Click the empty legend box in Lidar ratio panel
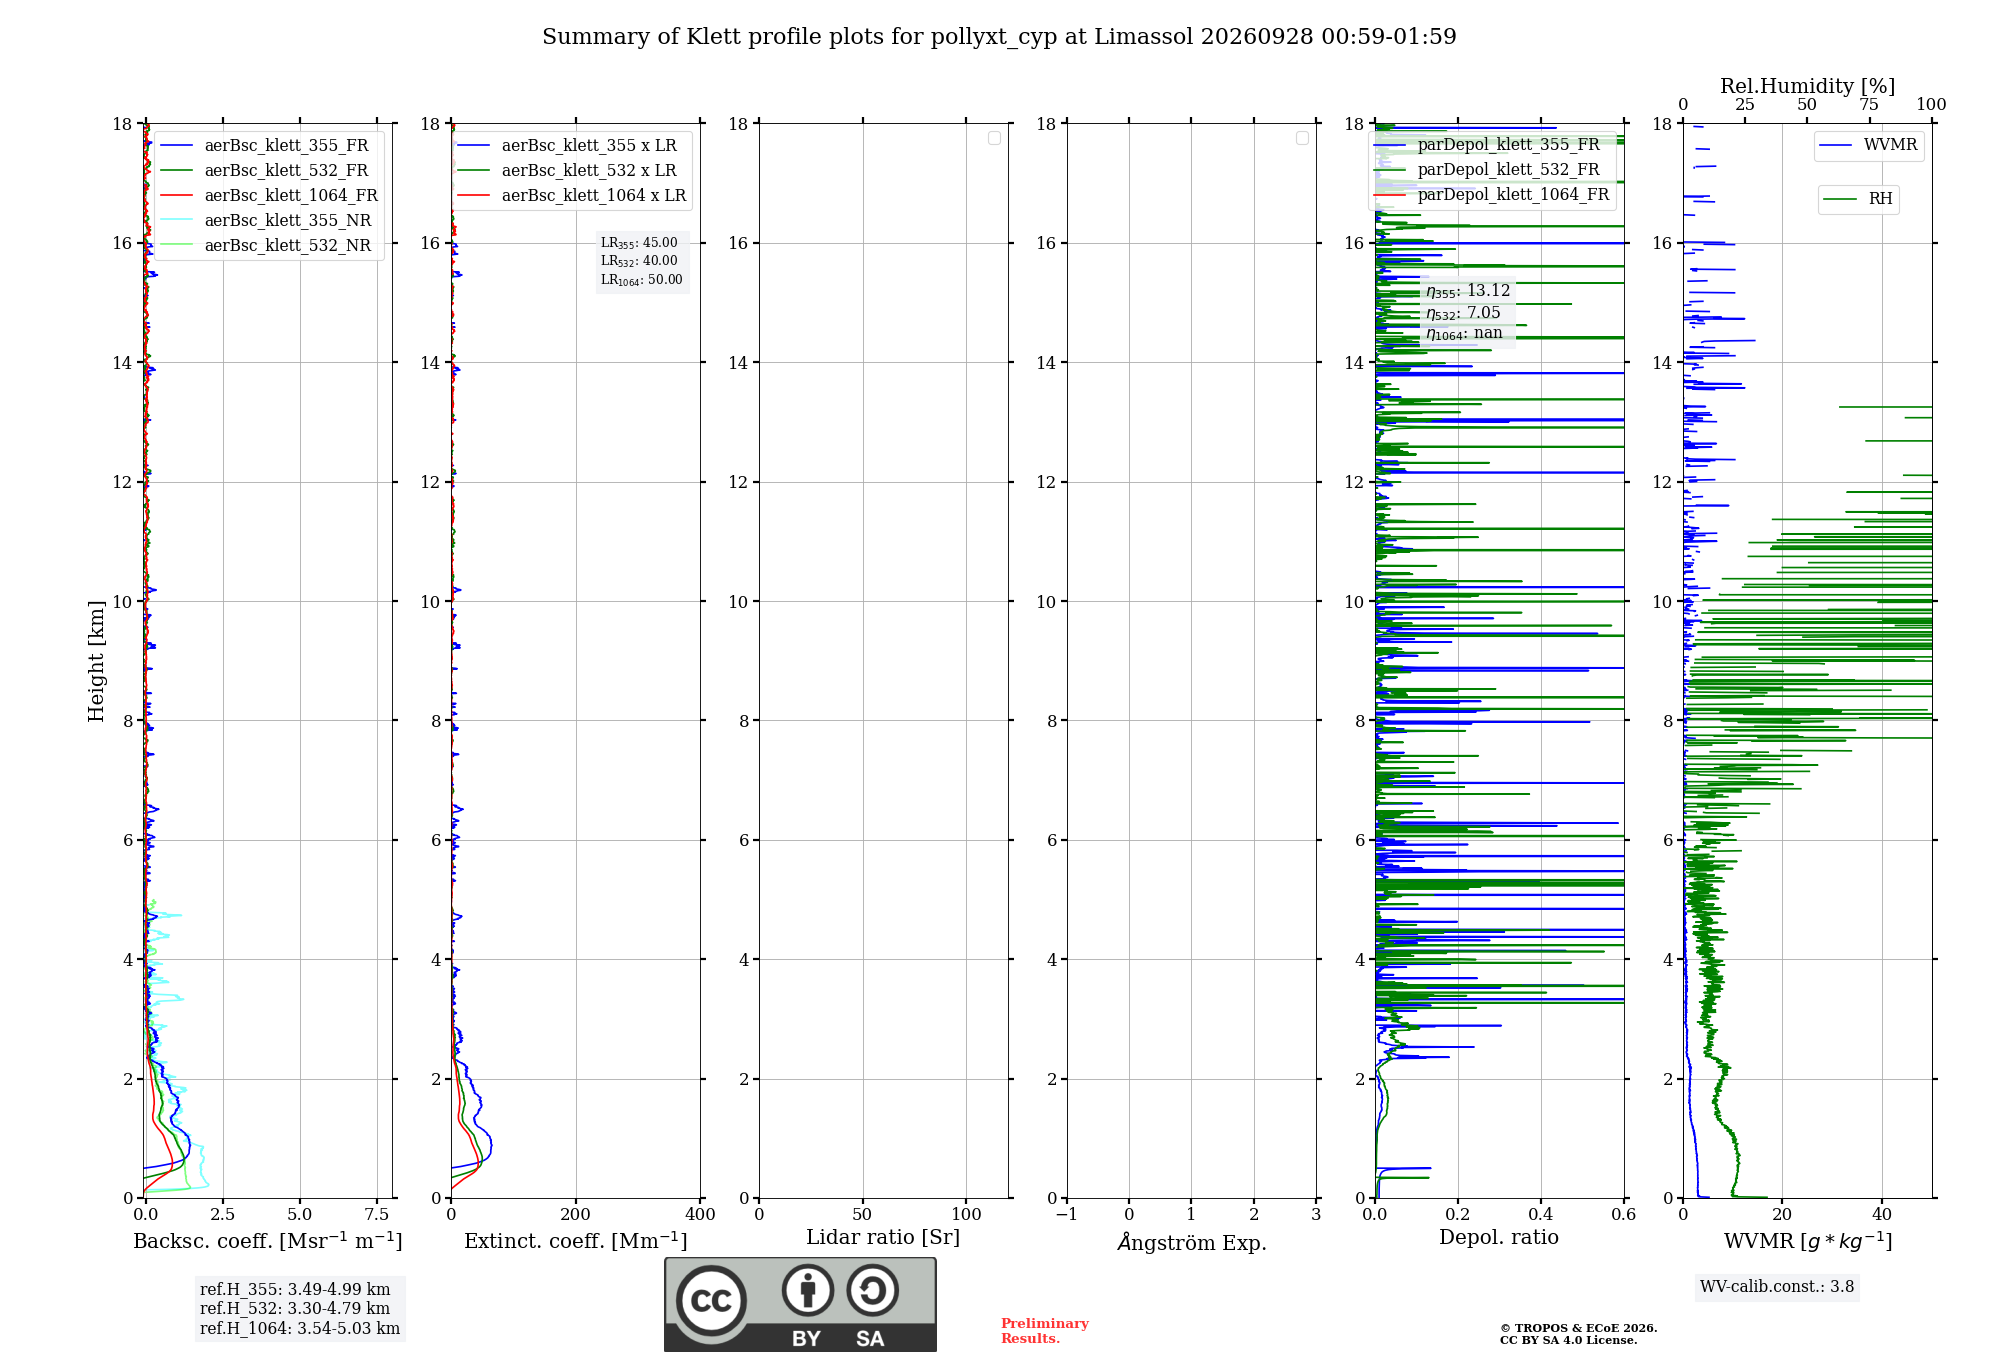2000x1360 pixels. 994,138
